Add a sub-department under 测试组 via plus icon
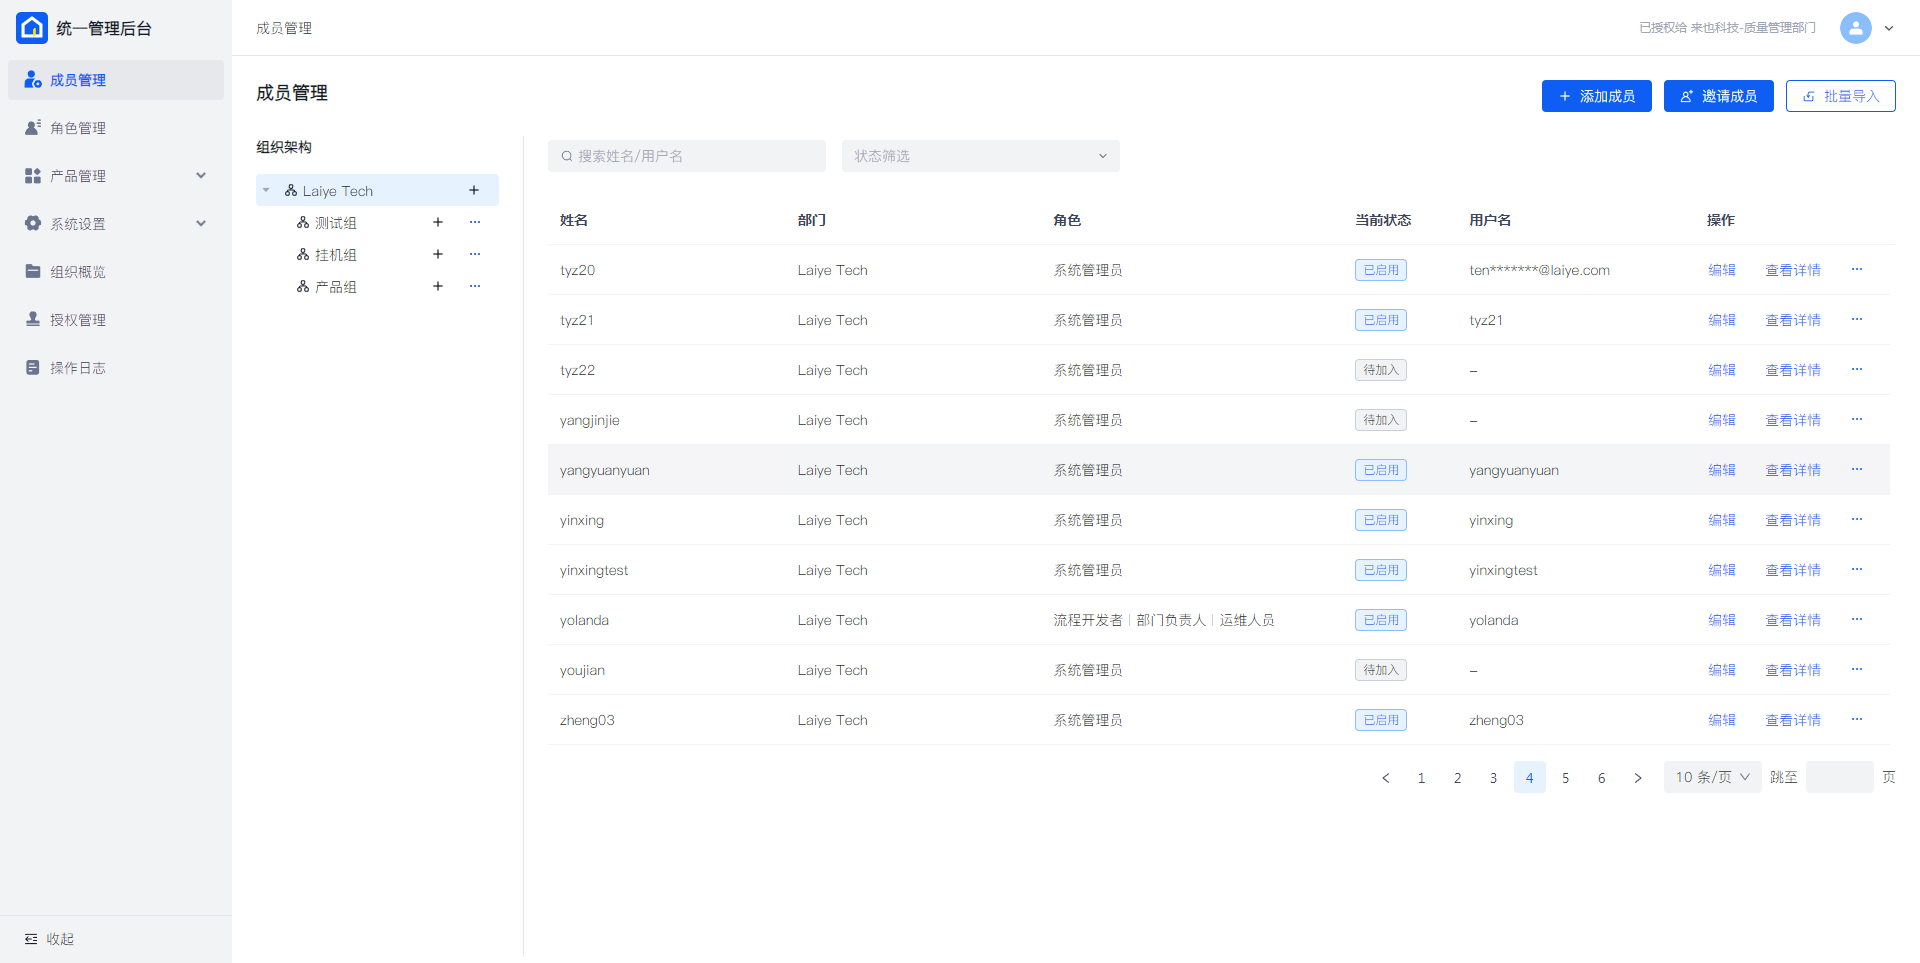The height and width of the screenshot is (963, 1920). point(438,222)
